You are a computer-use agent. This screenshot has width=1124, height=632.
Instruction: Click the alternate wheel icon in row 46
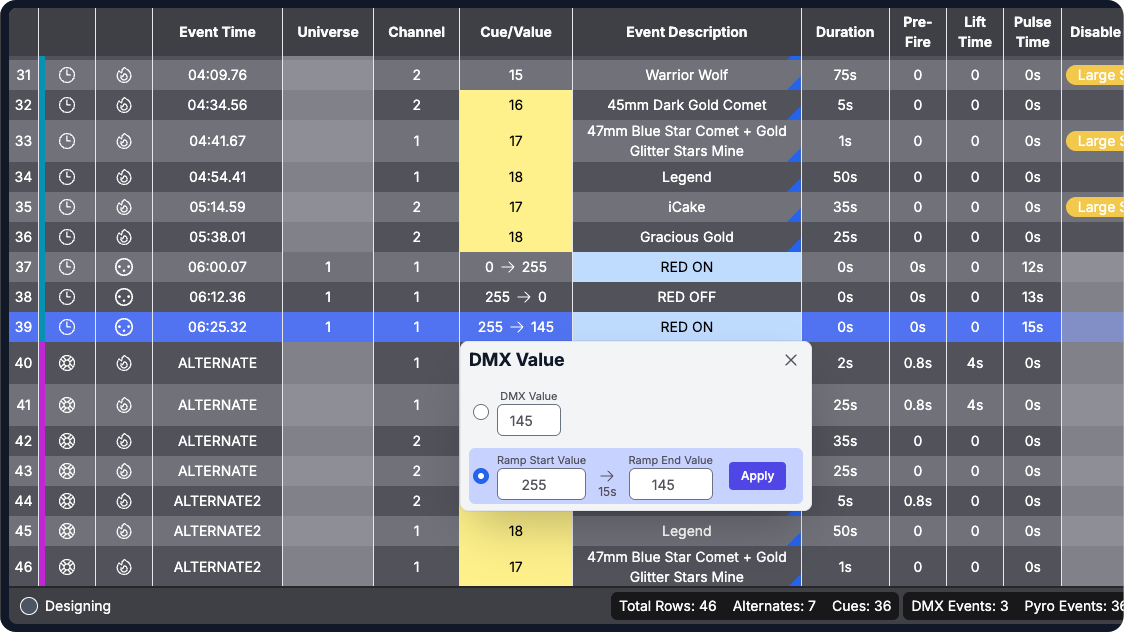pyautogui.click(x=67, y=567)
